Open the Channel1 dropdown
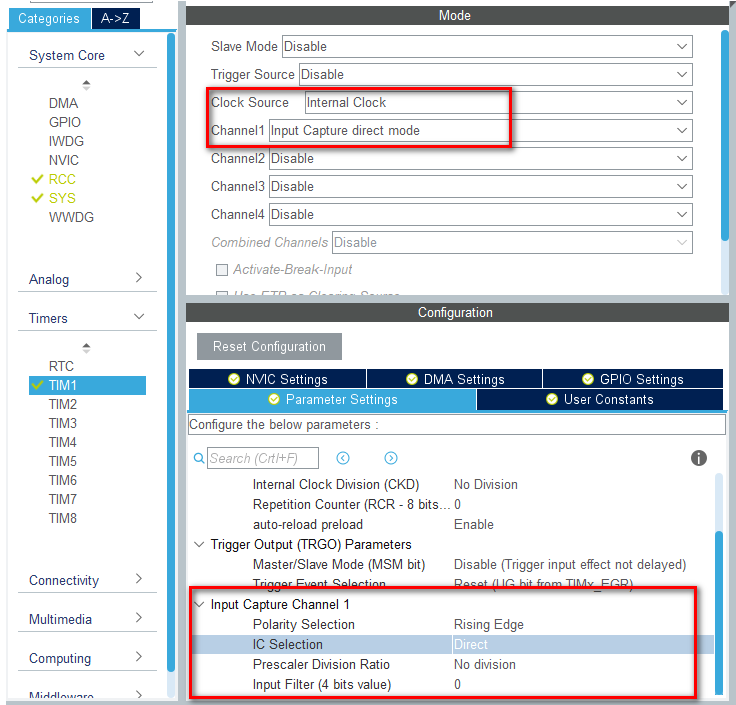736x705 pixels. pos(481,130)
